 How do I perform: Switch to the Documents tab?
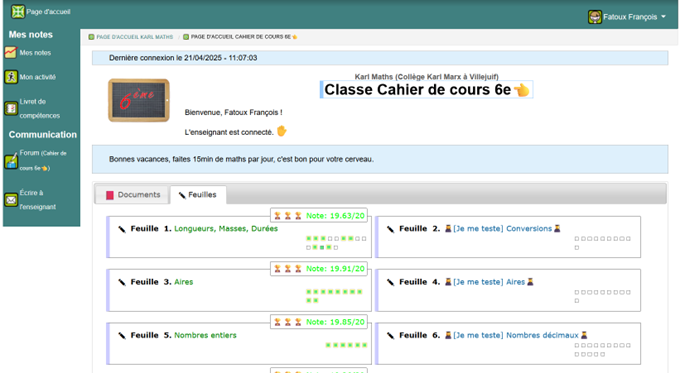pos(134,195)
